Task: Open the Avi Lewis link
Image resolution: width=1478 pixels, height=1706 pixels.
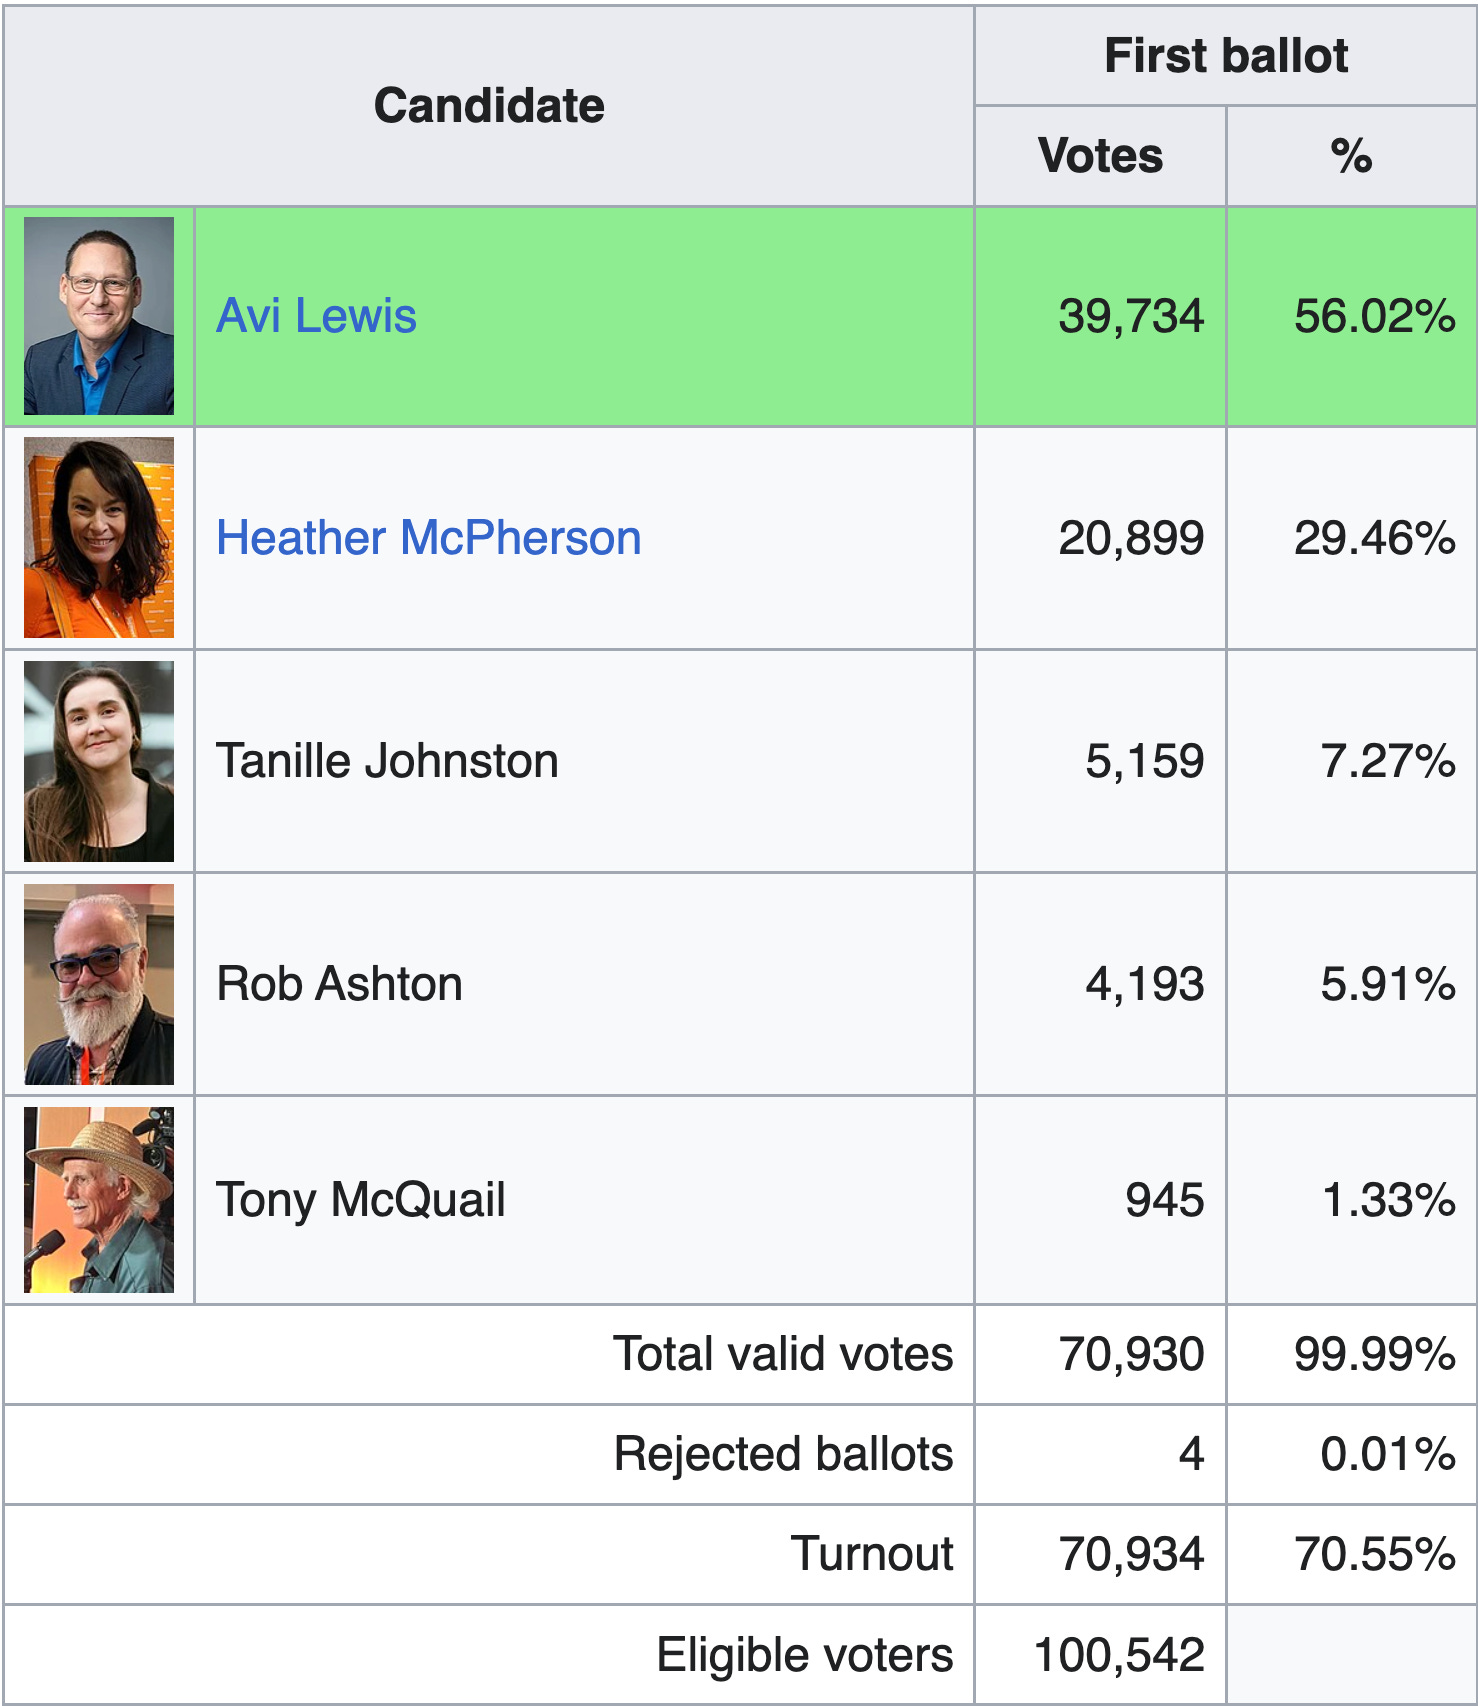Action: pos(316,316)
